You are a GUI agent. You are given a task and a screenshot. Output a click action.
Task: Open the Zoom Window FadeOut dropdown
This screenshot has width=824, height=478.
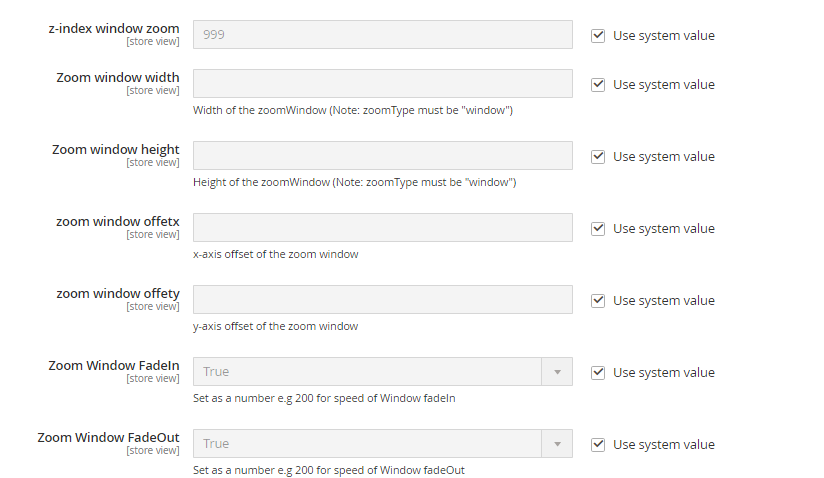click(382, 444)
